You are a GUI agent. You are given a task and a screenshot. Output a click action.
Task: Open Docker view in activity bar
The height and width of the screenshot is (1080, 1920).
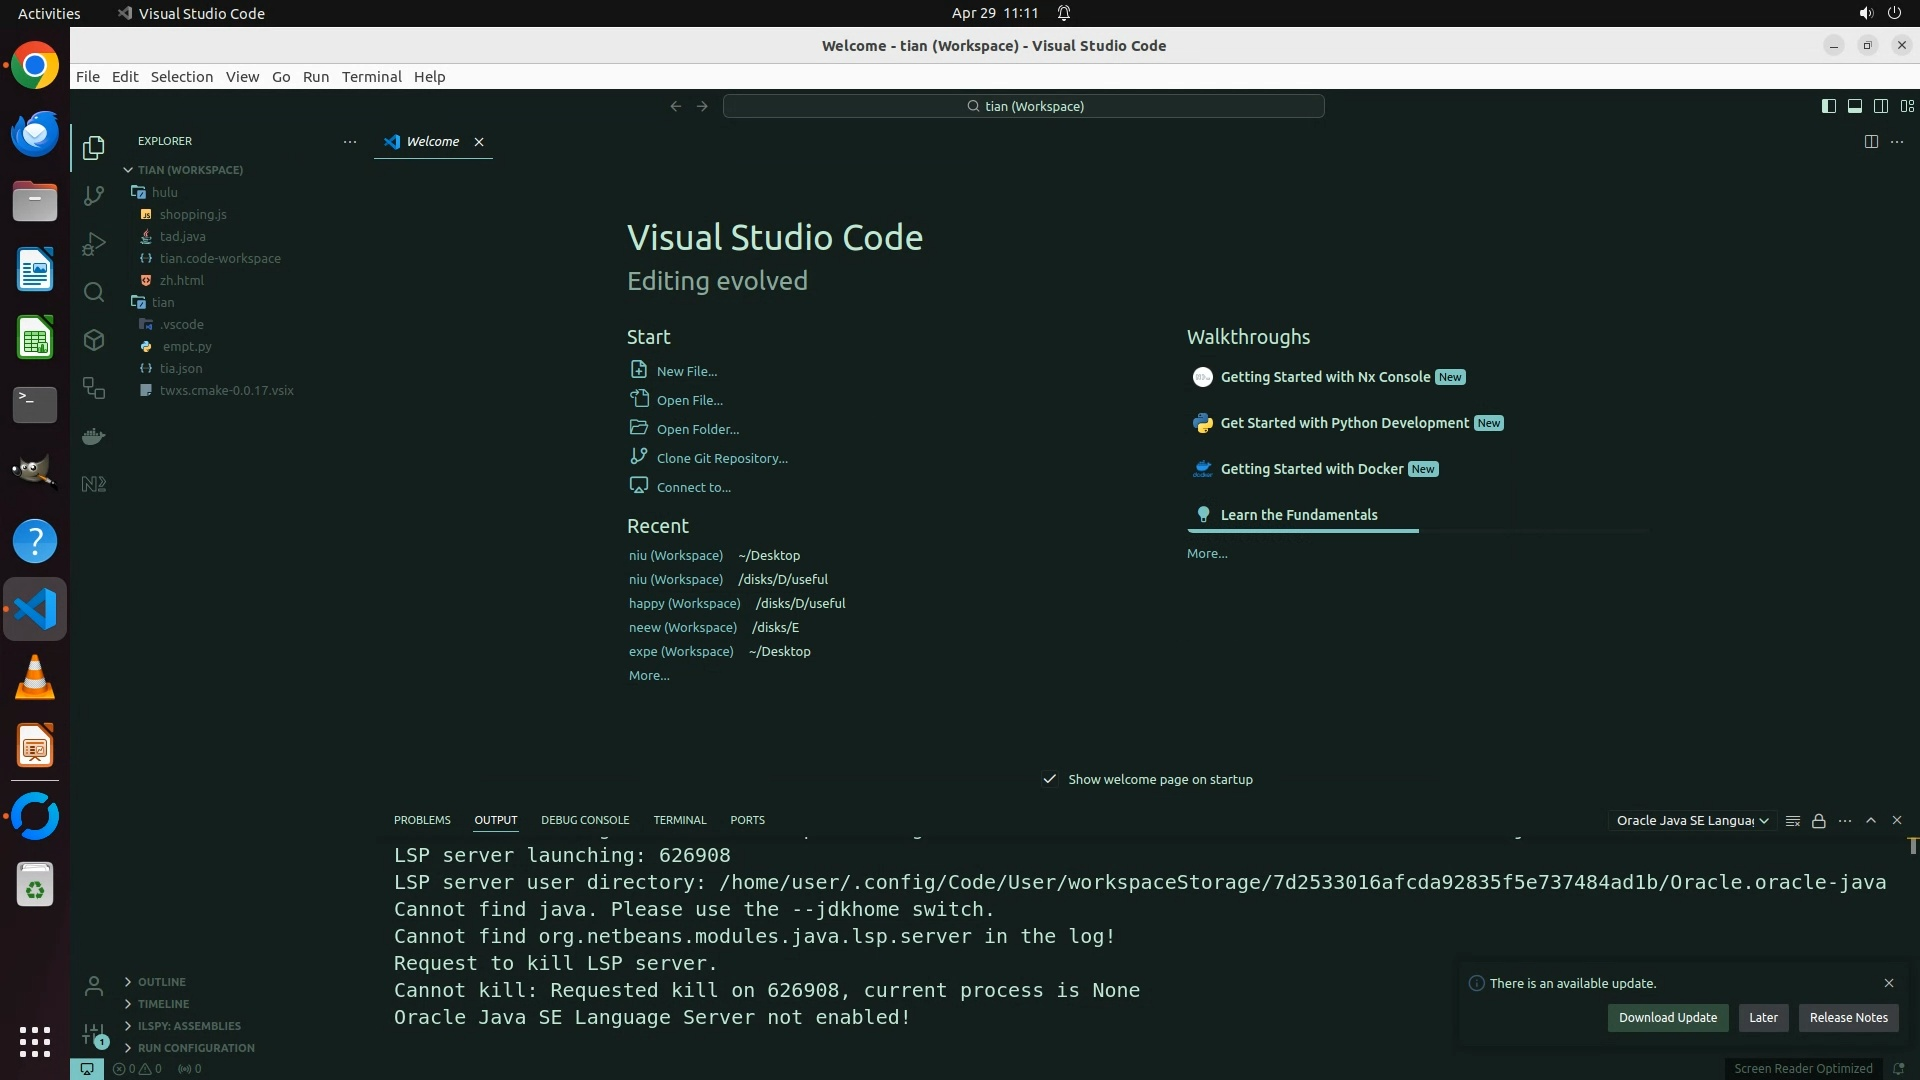pos(94,436)
